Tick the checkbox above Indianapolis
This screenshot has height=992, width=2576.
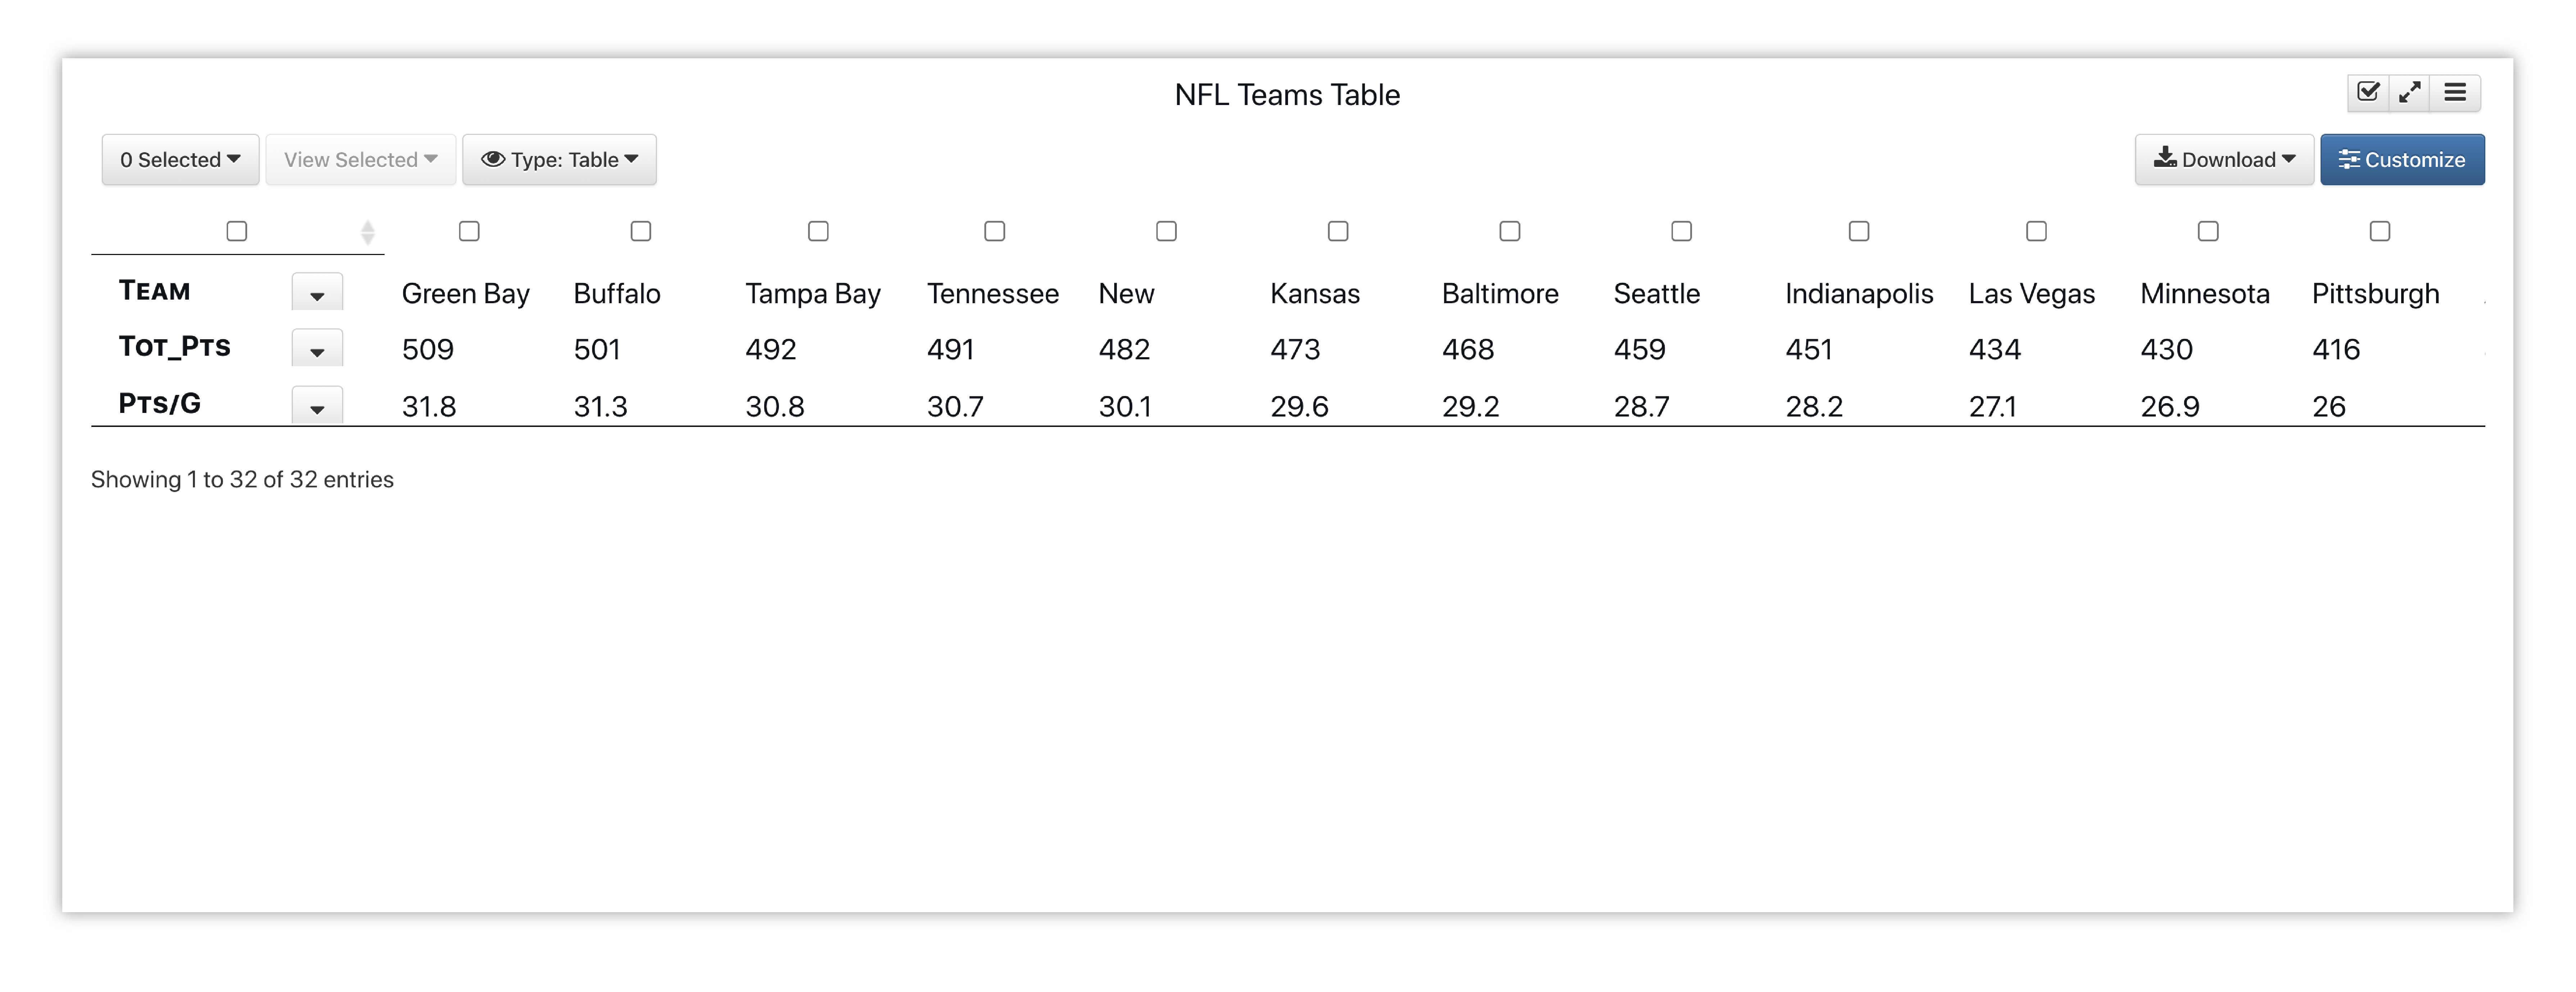[1859, 231]
